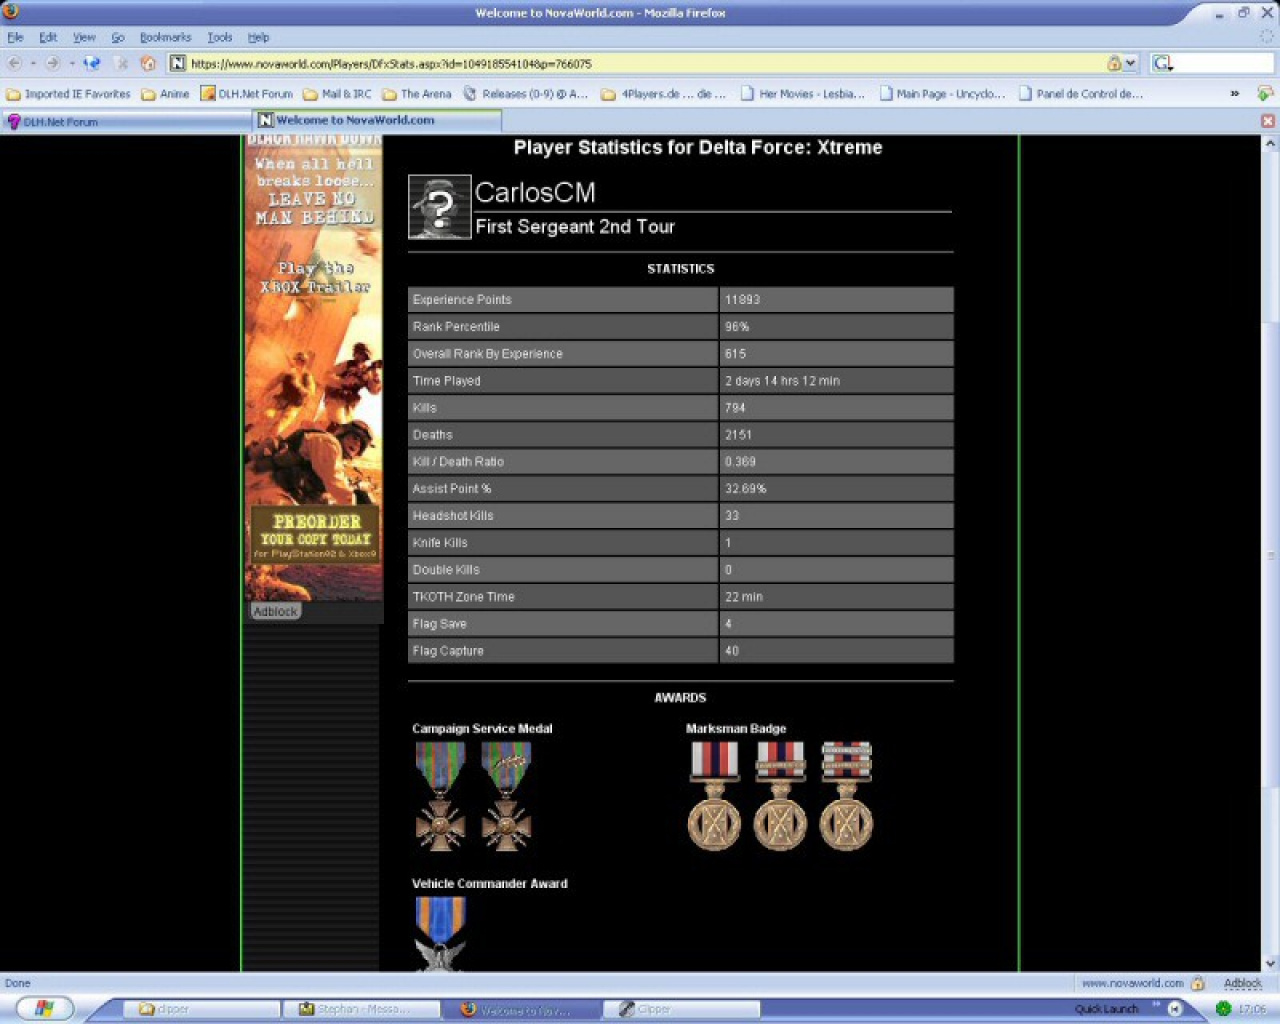This screenshot has width=1280, height=1024.
Task: Open the View menu
Action: pos(84,37)
